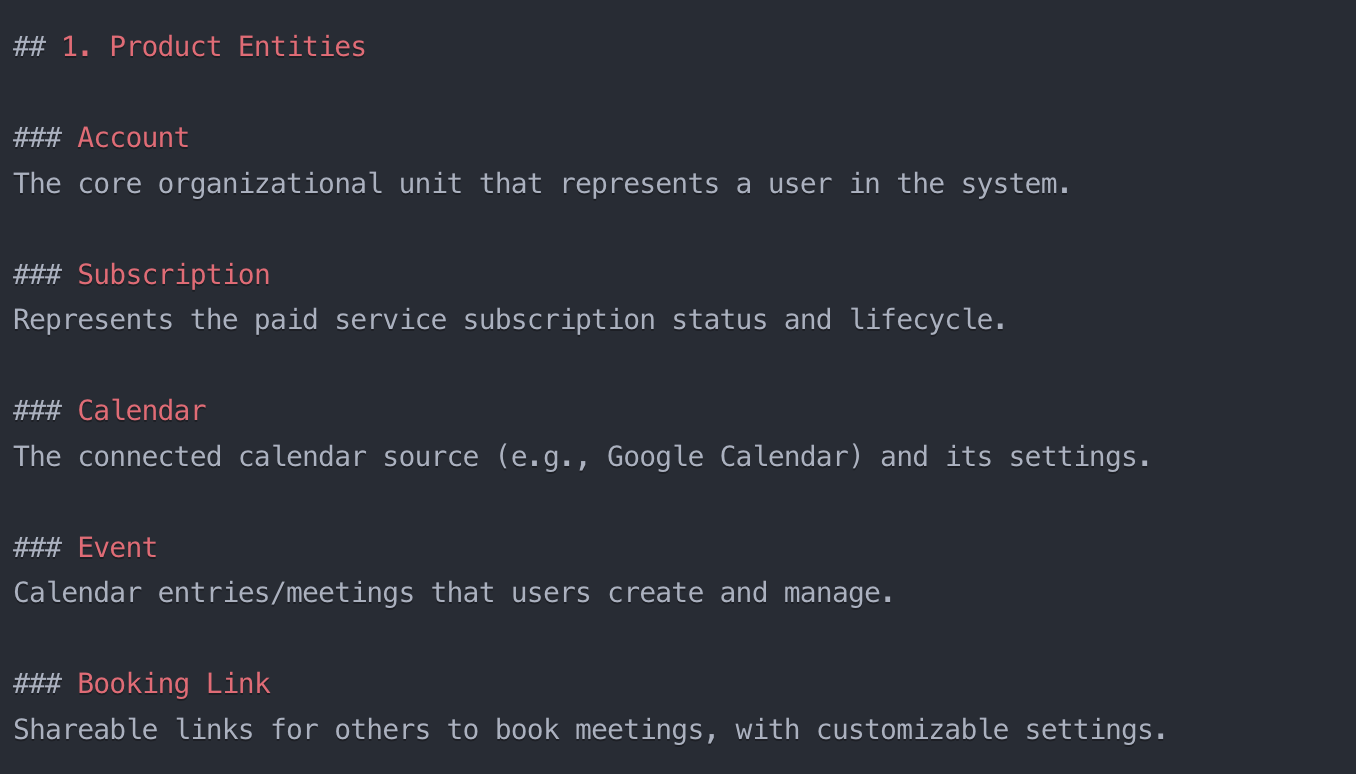Place cursor on the "##" before Product Entities

click(x=29, y=47)
